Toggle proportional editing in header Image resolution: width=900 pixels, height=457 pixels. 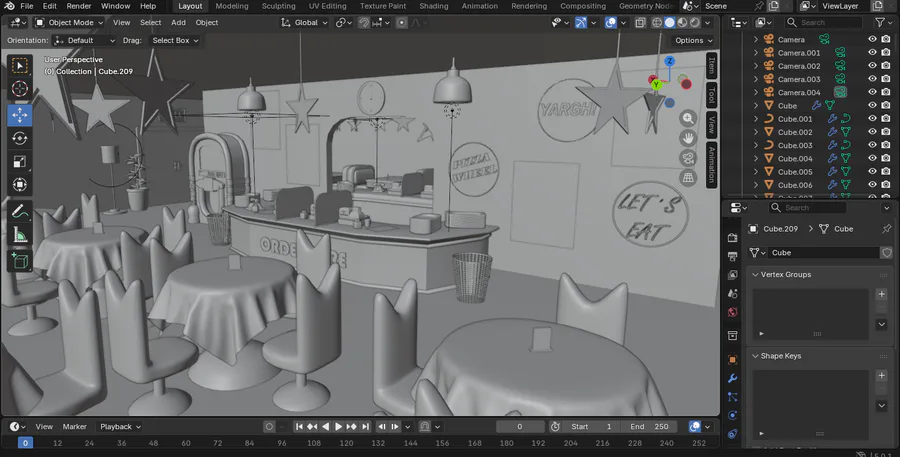click(402, 22)
